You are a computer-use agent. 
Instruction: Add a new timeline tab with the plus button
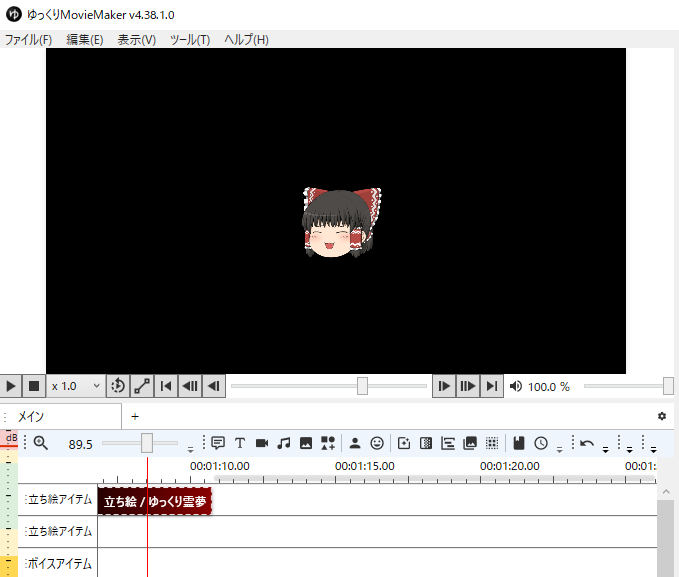[x=135, y=416]
